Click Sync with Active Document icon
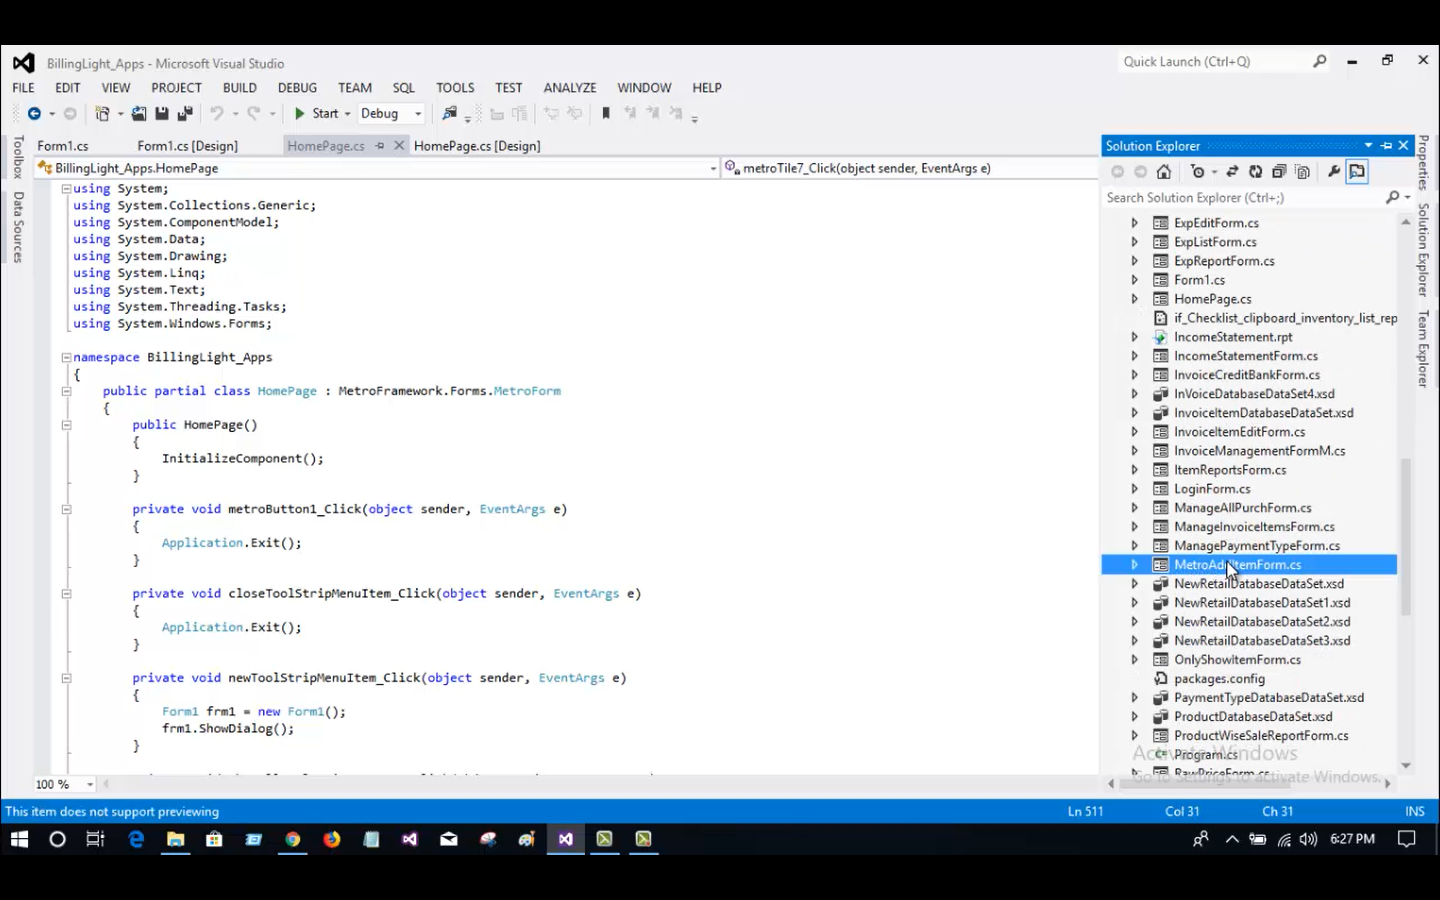 tap(1232, 171)
